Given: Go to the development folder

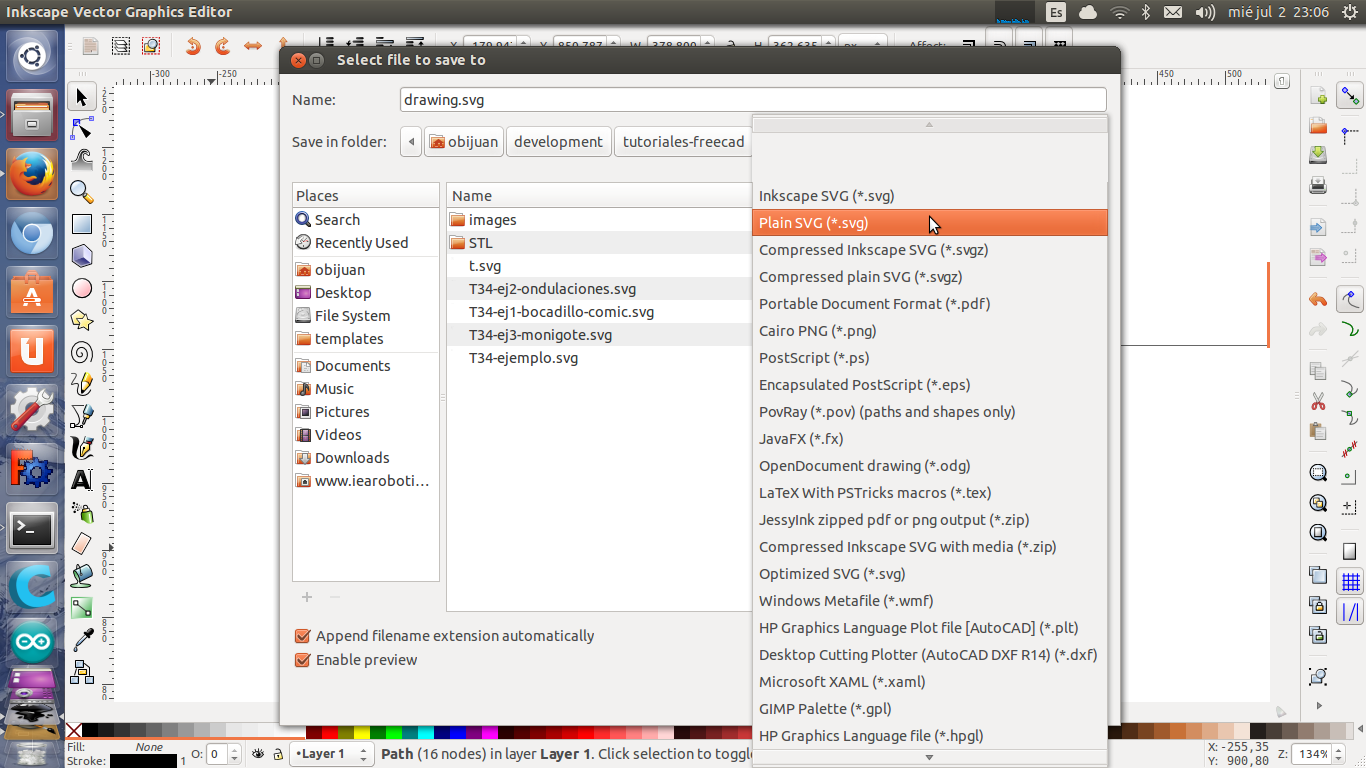Looking at the screenshot, I should (x=558, y=142).
